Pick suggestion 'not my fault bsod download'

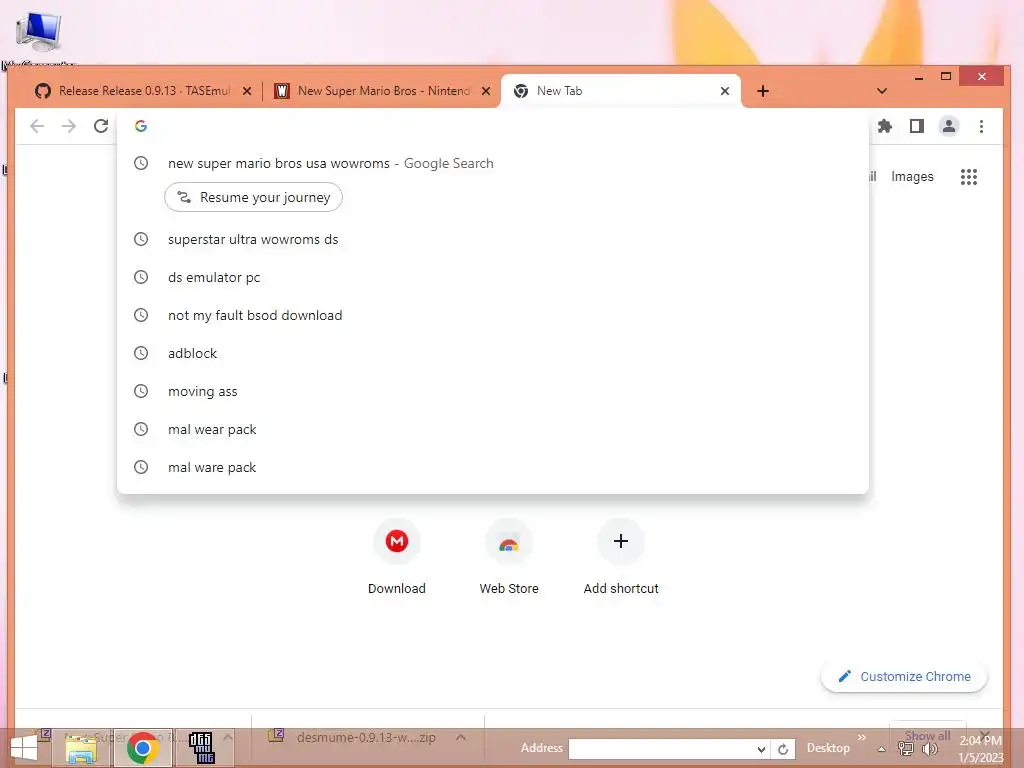(x=492, y=315)
